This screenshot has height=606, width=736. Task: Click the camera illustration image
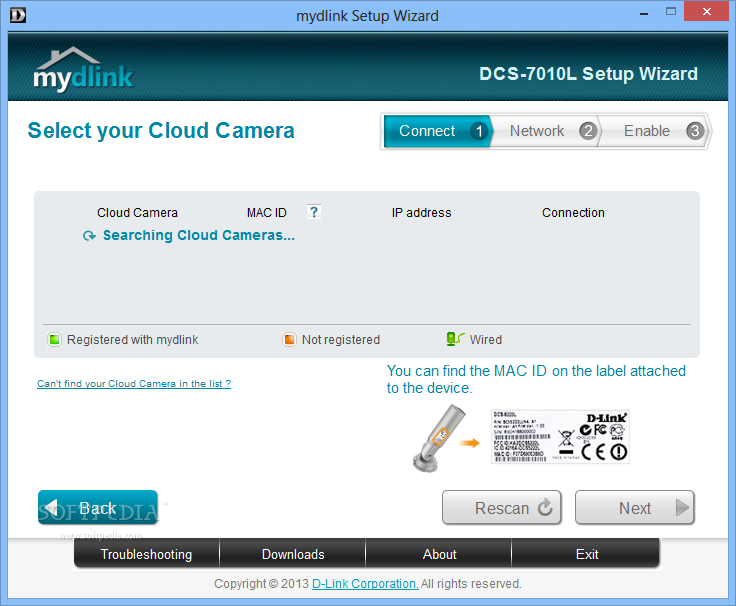tap(439, 438)
